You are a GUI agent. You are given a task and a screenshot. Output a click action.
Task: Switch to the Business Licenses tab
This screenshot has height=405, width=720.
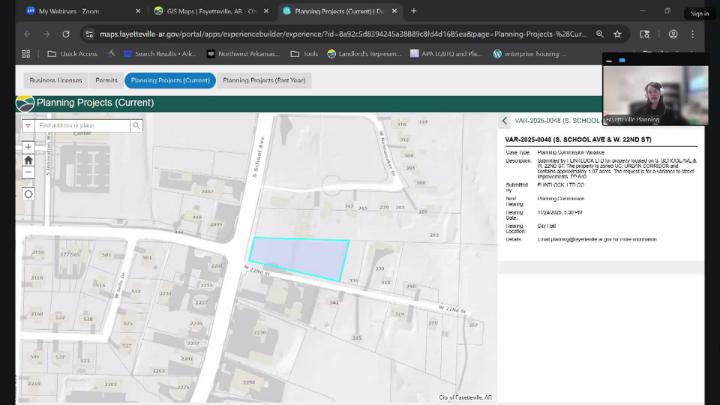(56, 80)
